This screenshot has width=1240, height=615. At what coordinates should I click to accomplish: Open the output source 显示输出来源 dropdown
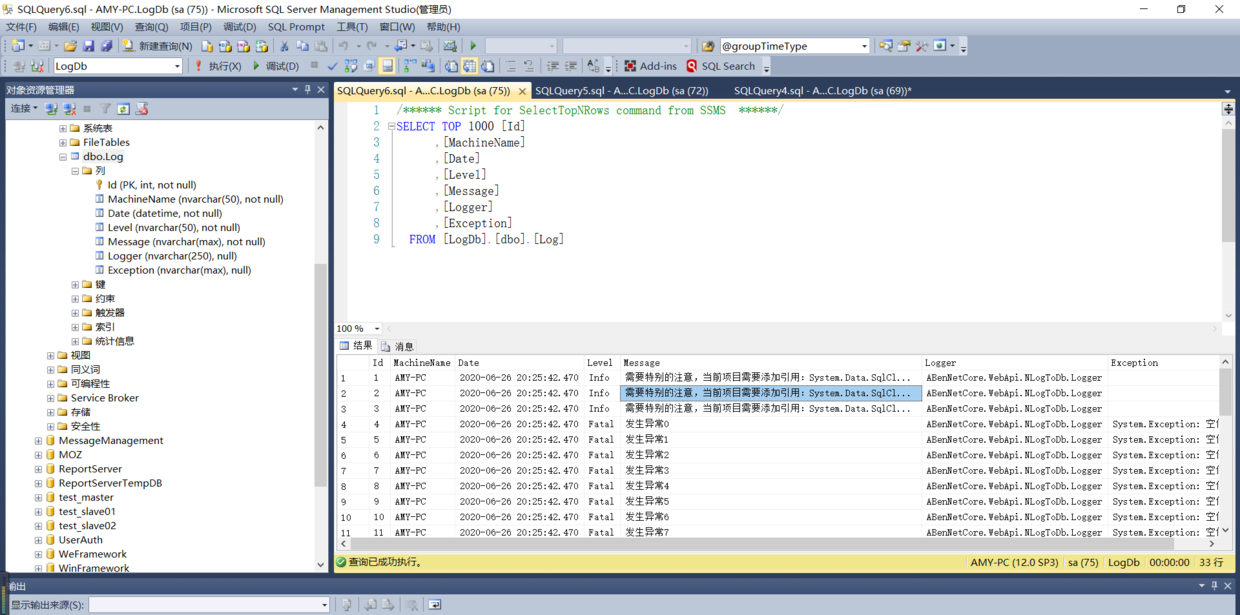pyautogui.click(x=324, y=604)
